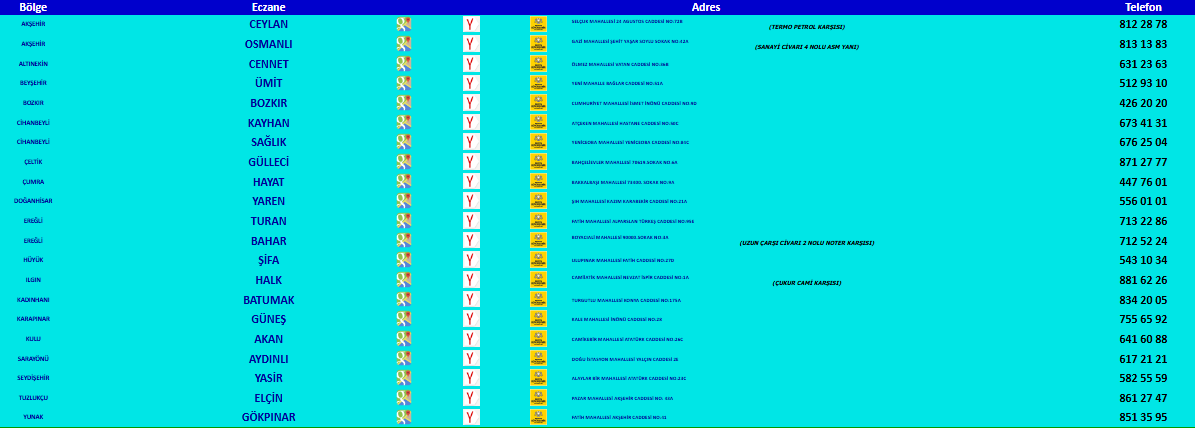Image resolution: width=1195 pixels, height=428 pixels.
Task: Open Yandex map for HAYAT pharmacy
Action: coord(471,181)
